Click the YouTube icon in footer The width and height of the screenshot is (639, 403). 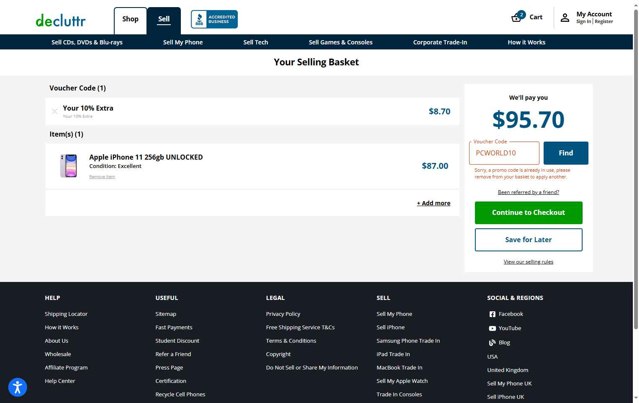click(x=492, y=328)
